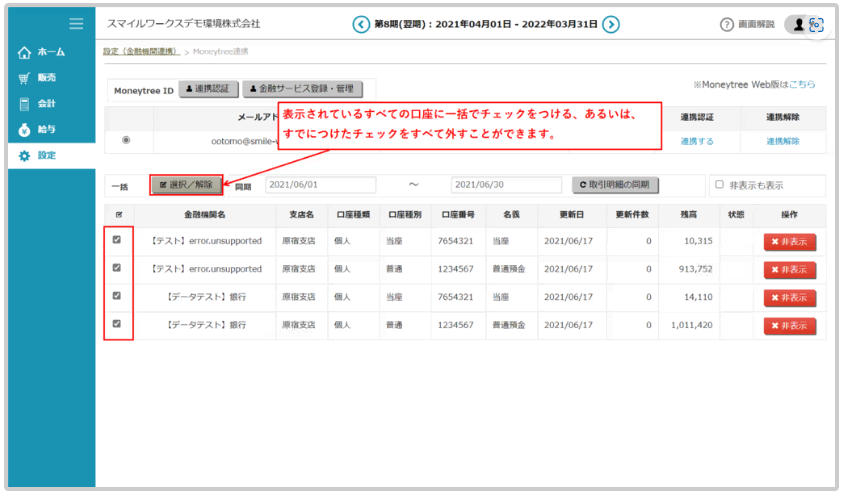Select the ootomo email radio button
The image size is (841, 493).
(x=125, y=140)
